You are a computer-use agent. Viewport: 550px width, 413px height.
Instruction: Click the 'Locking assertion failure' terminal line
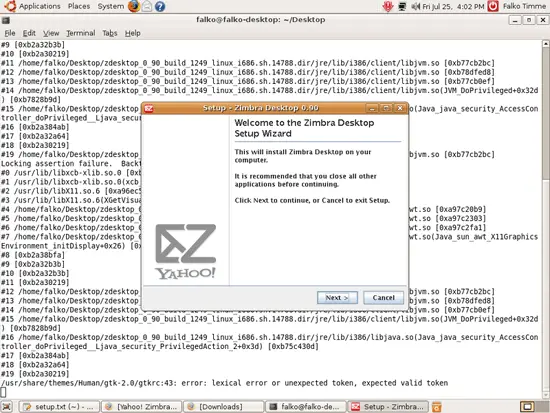pos(71,164)
